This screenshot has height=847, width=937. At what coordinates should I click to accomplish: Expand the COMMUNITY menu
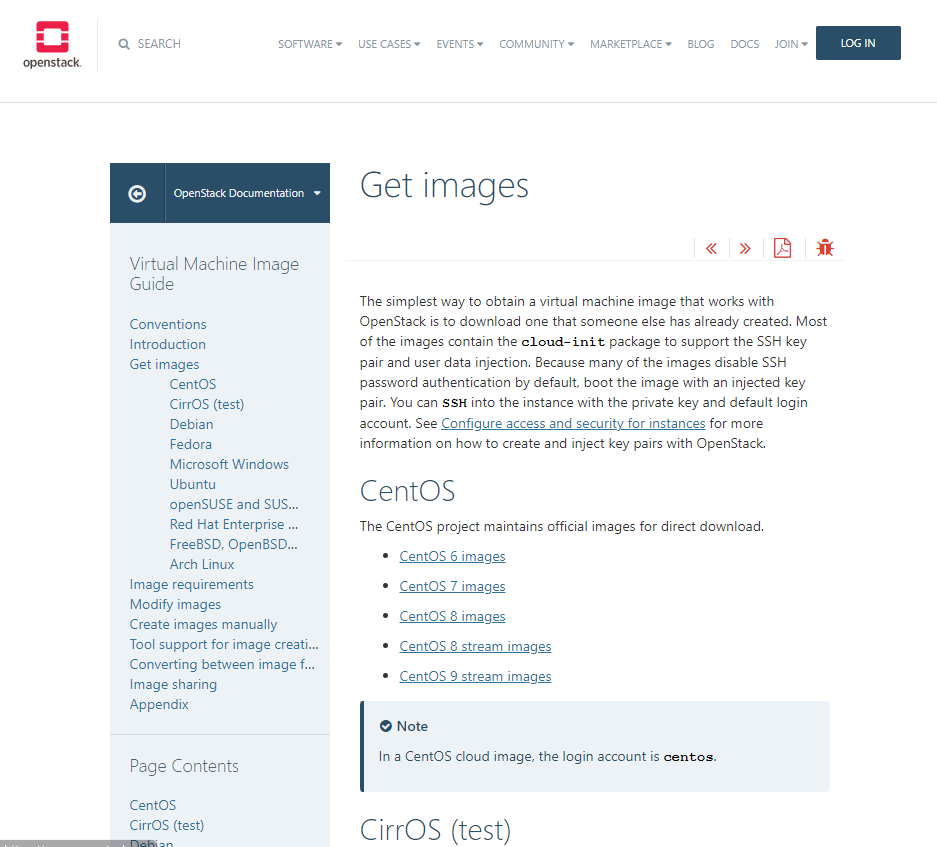pyautogui.click(x=537, y=44)
